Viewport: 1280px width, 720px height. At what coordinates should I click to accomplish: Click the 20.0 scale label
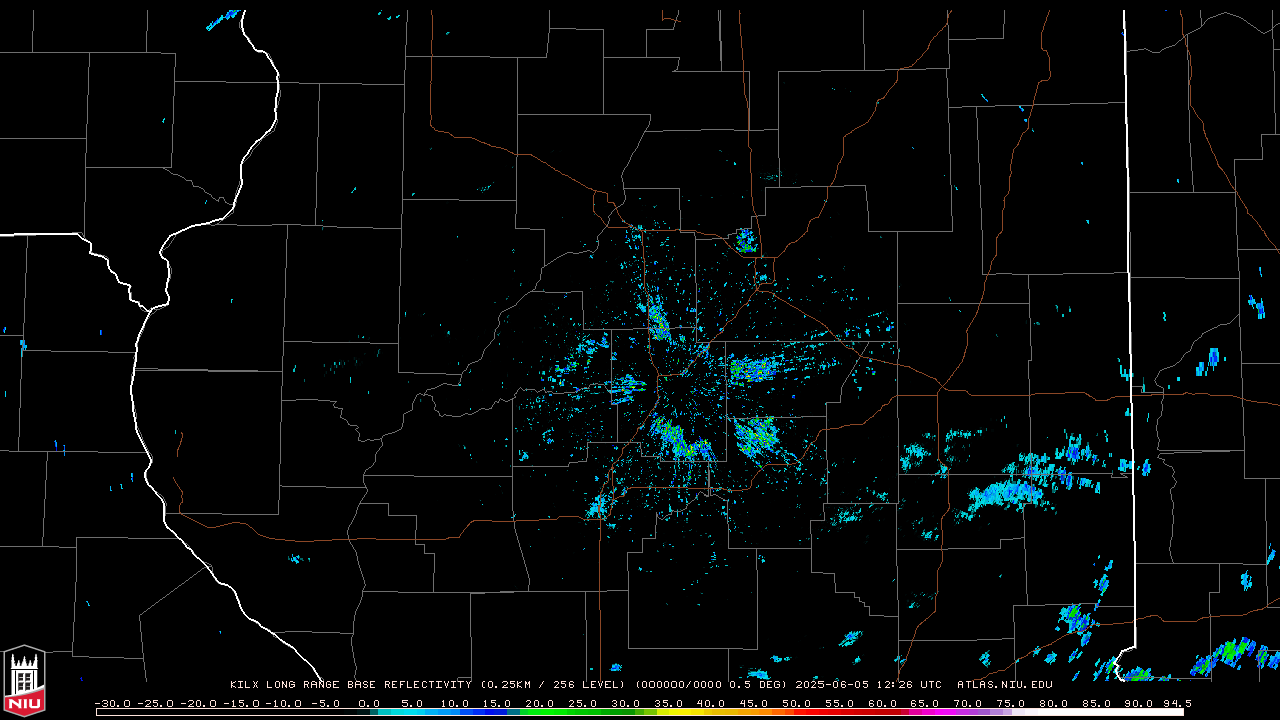point(540,703)
